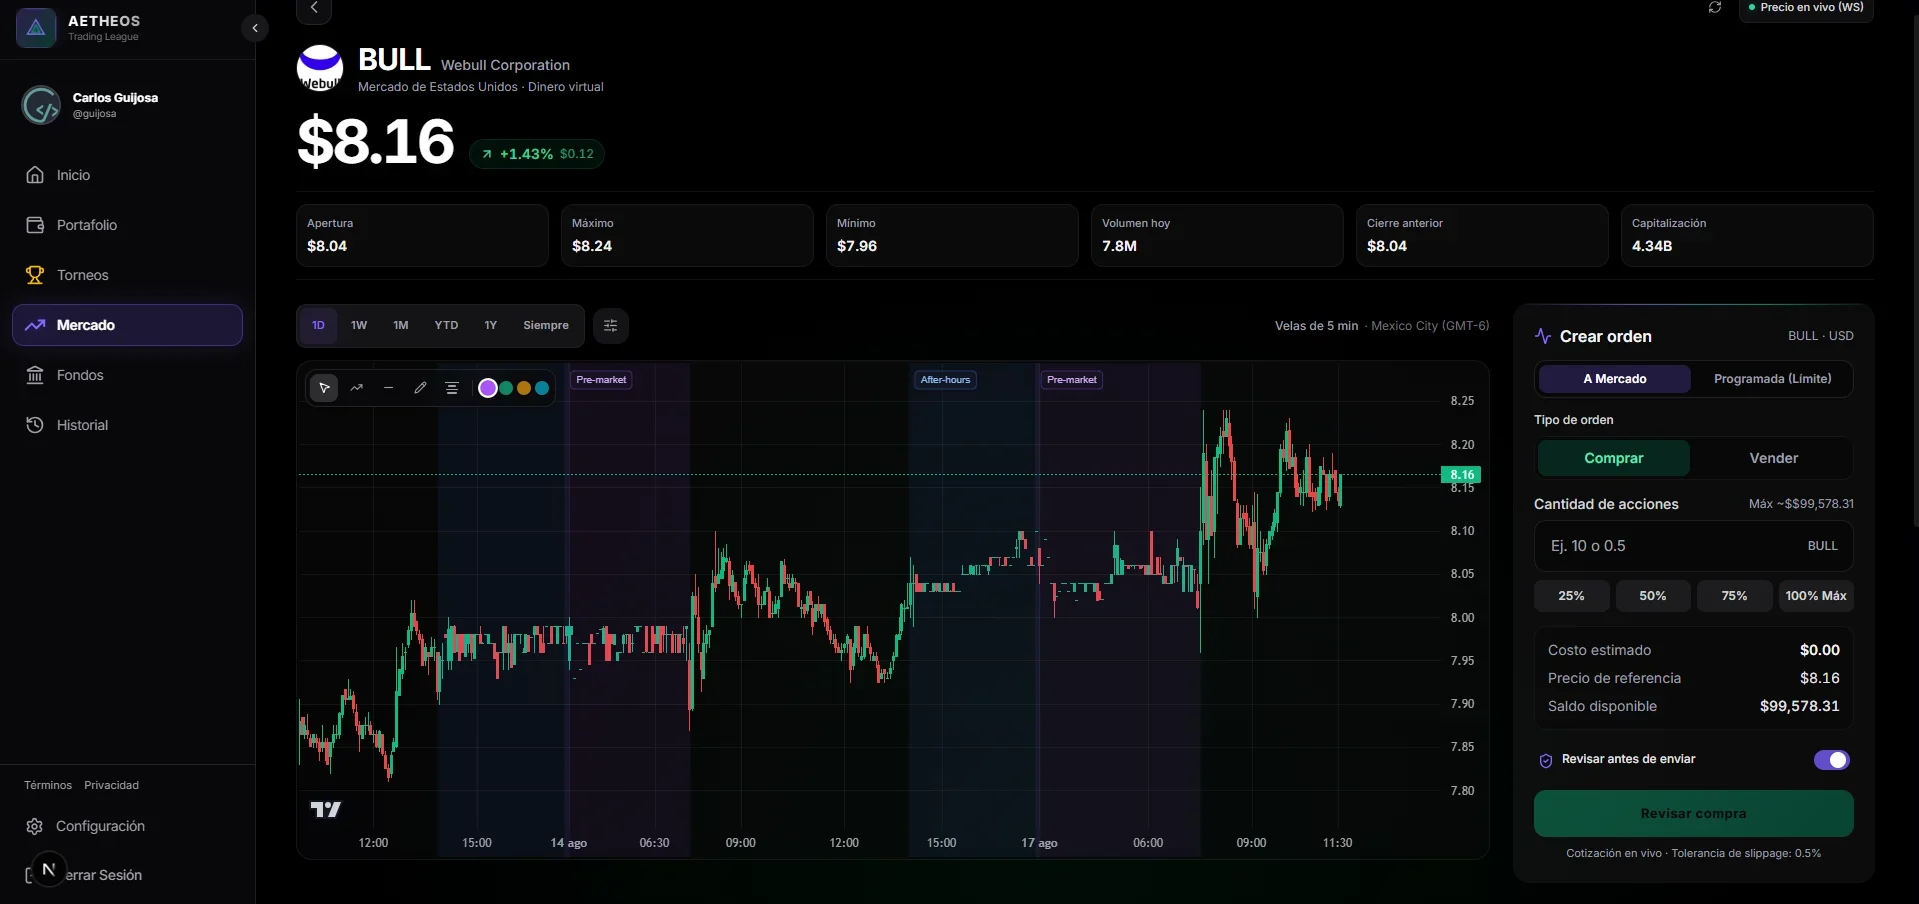Screen dimensions: 1919x904
Task: Choose the orange drawing color
Action: point(524,388)
